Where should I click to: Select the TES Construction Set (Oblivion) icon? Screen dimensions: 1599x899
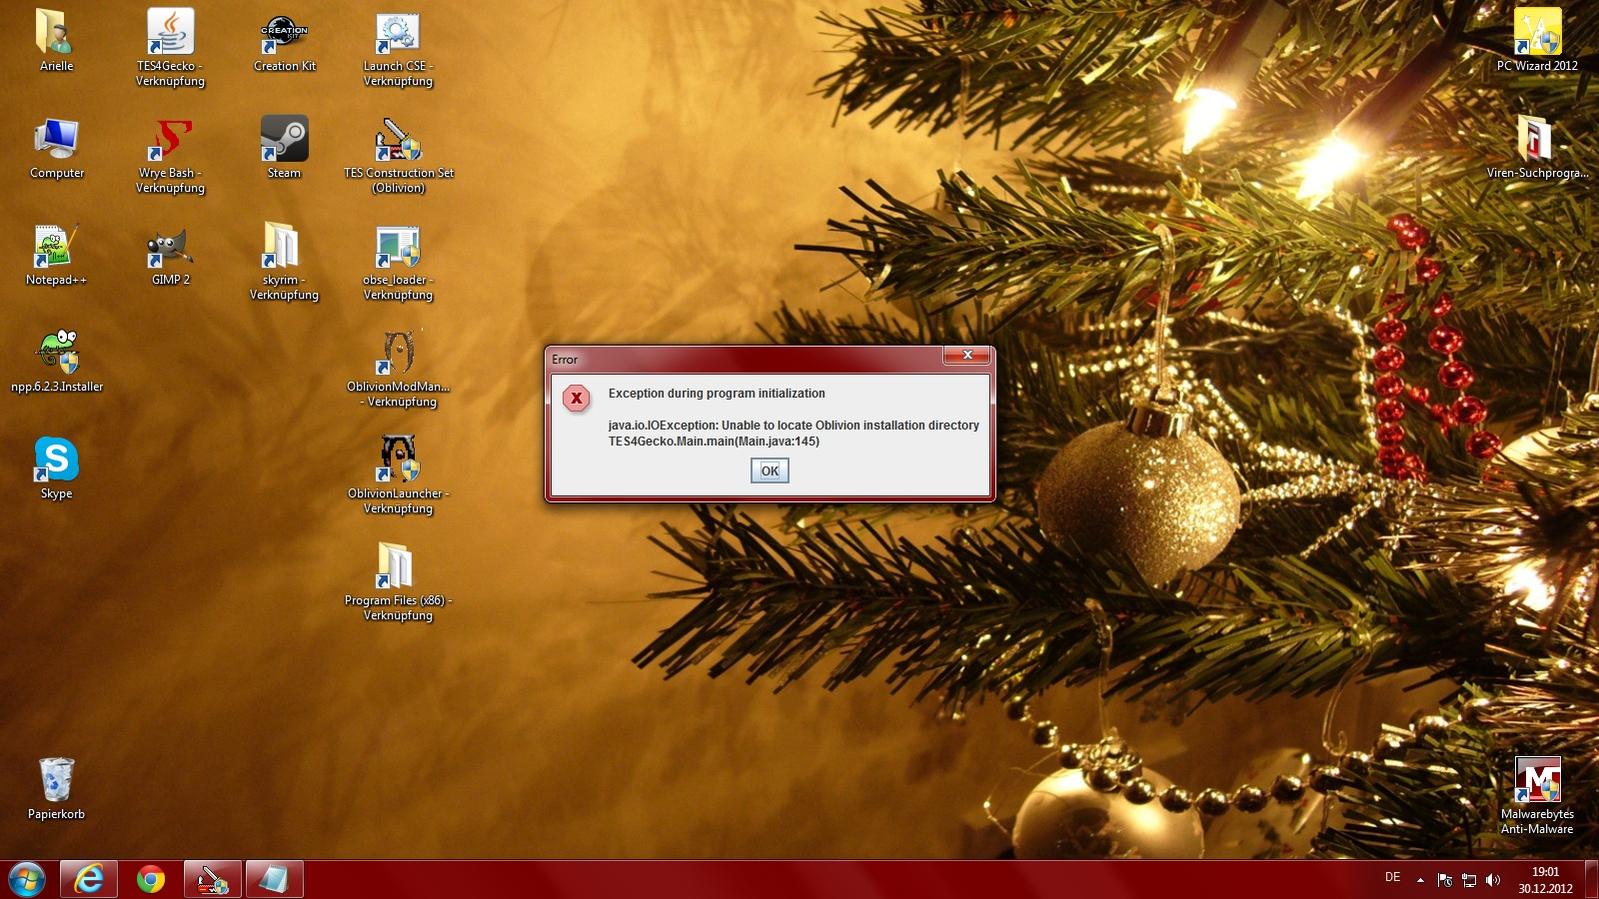(398, 141)
